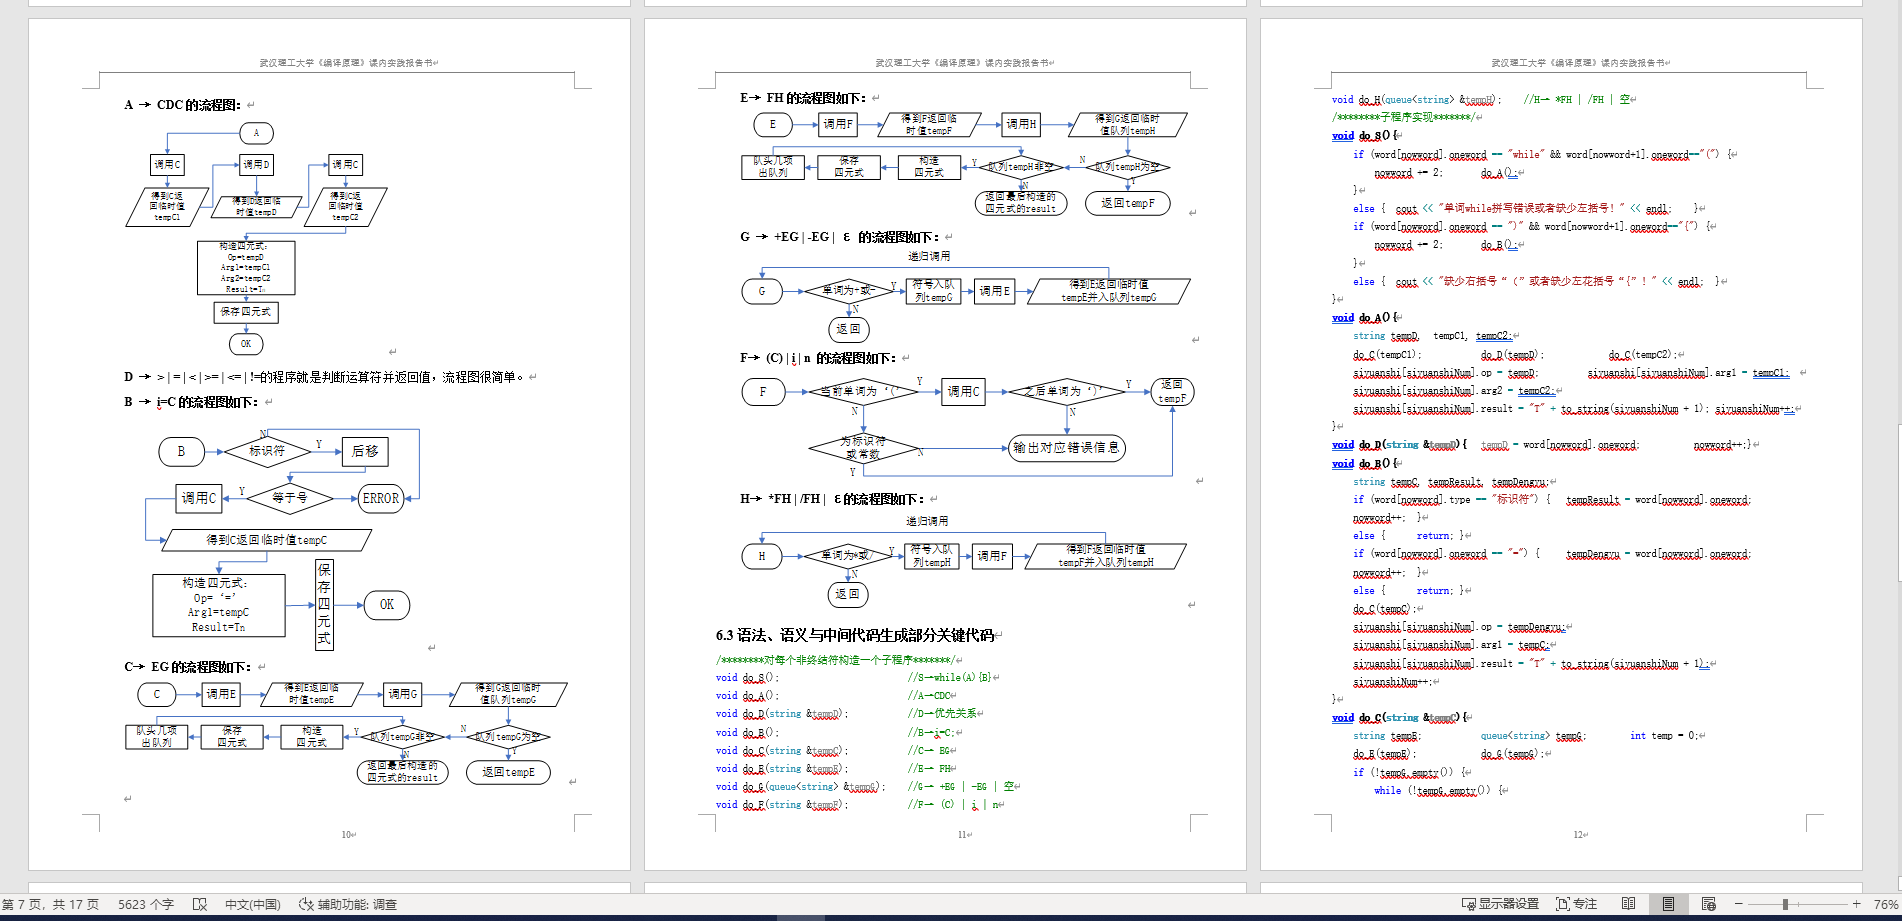Click the zoom in plus button

pyautogui.click(x=1856, y=904)
